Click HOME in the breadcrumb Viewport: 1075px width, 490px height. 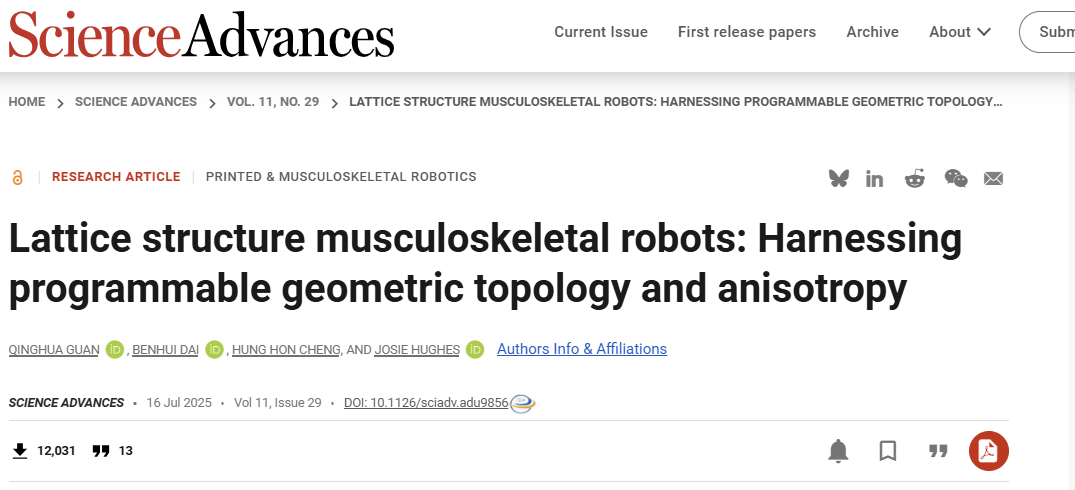(27, 102)
